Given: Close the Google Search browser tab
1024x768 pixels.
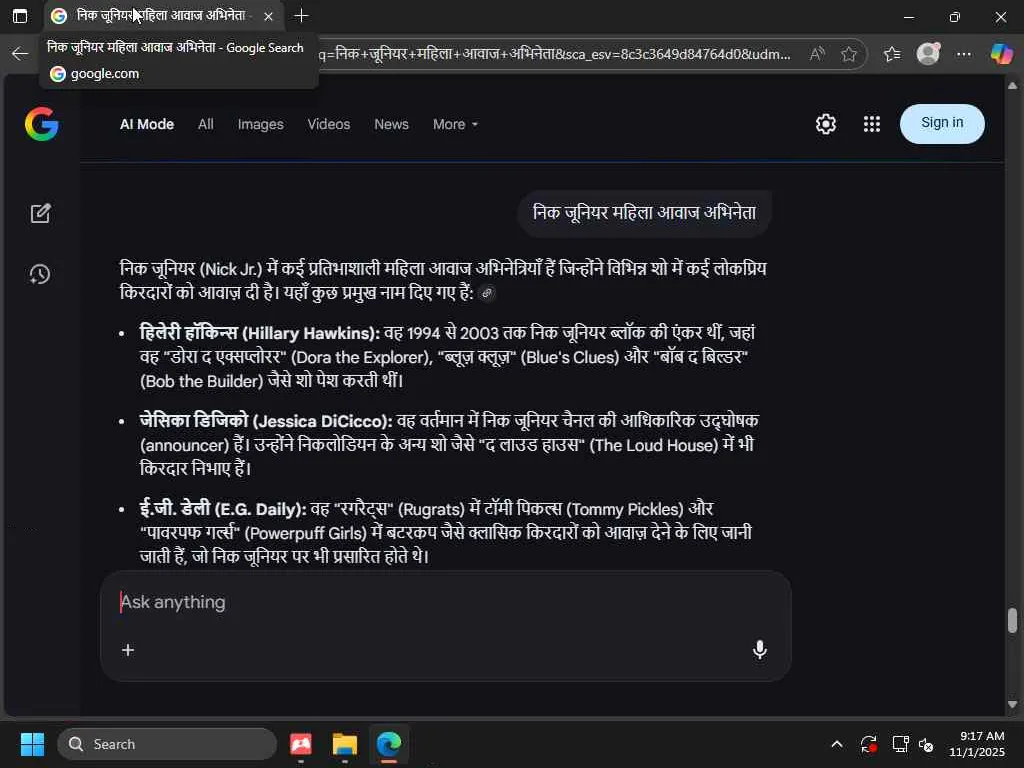Looking at the screenshot, I should 268,16.
